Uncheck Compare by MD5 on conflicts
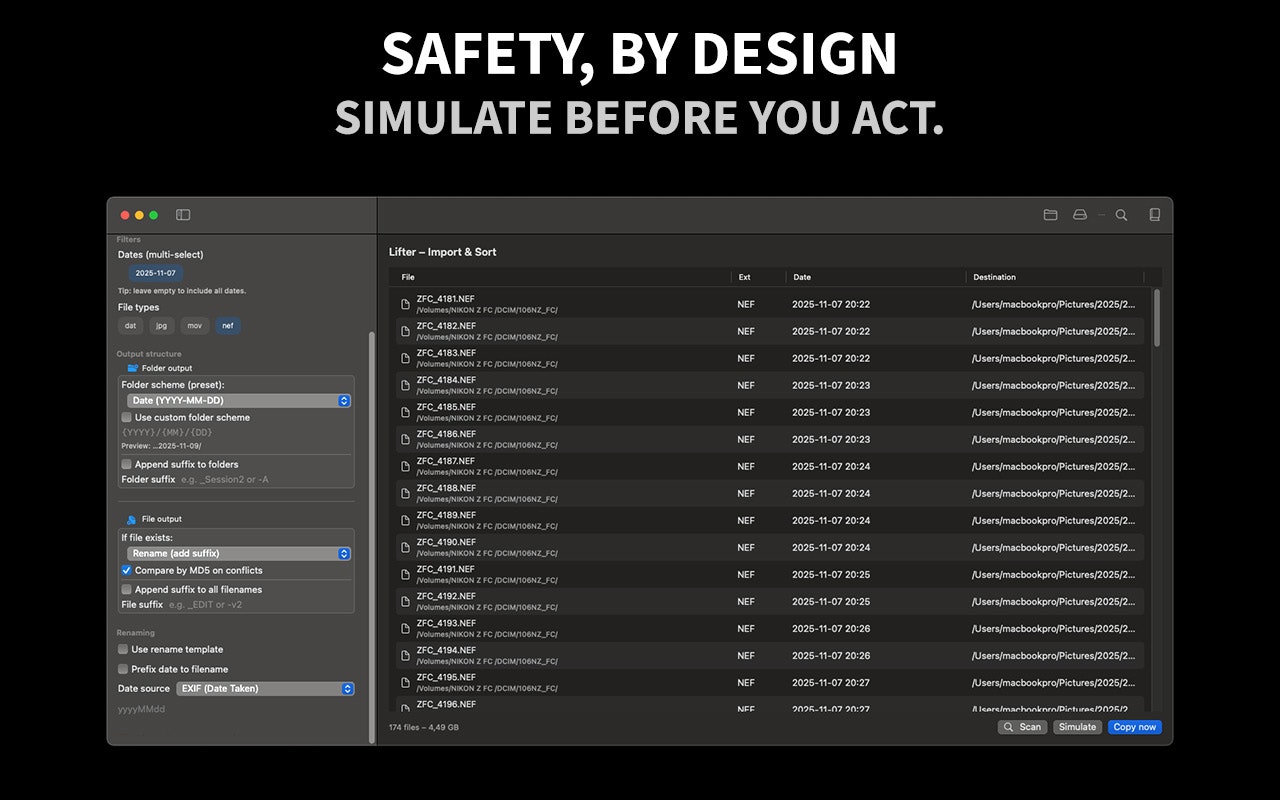Viewport: 1280px width, 800px height. click(126, 571)
